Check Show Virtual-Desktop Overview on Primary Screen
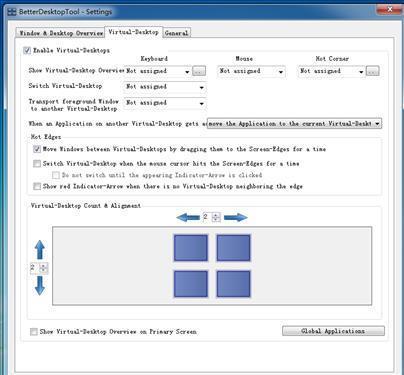404x375 pixels. (x=34, y=332)
